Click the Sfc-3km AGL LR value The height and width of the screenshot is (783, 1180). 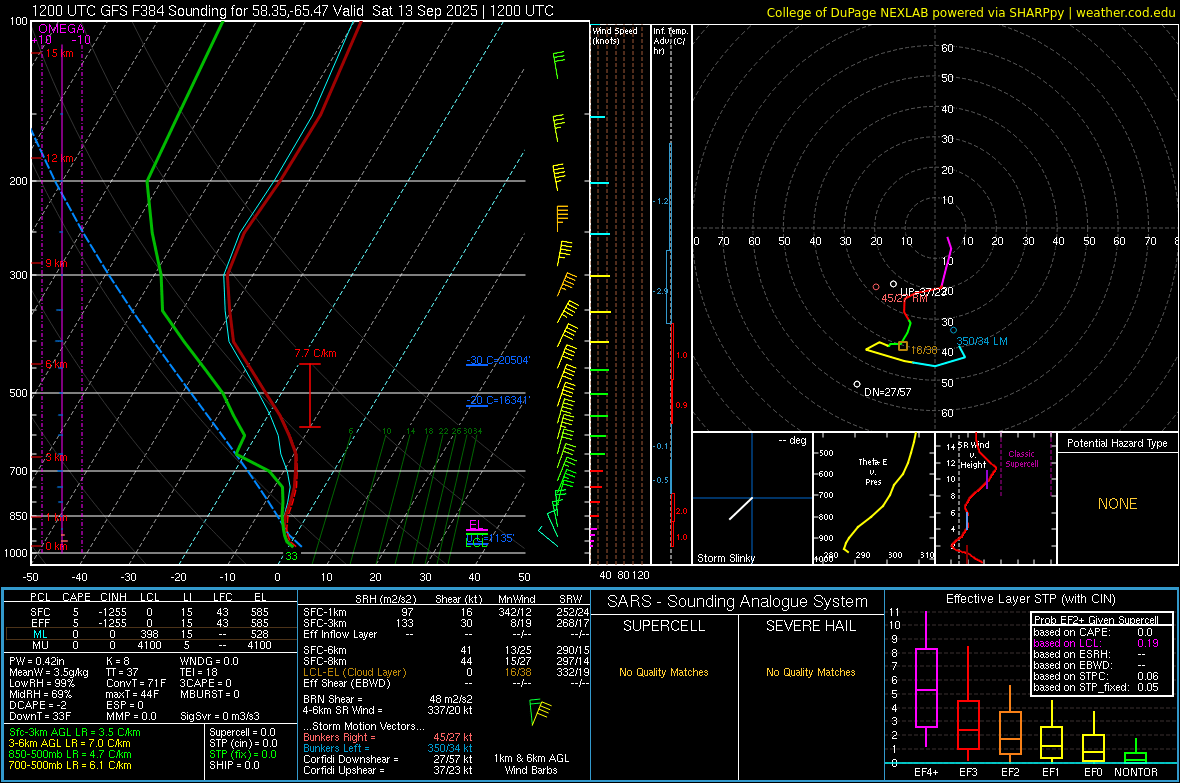tap(75, 732)
